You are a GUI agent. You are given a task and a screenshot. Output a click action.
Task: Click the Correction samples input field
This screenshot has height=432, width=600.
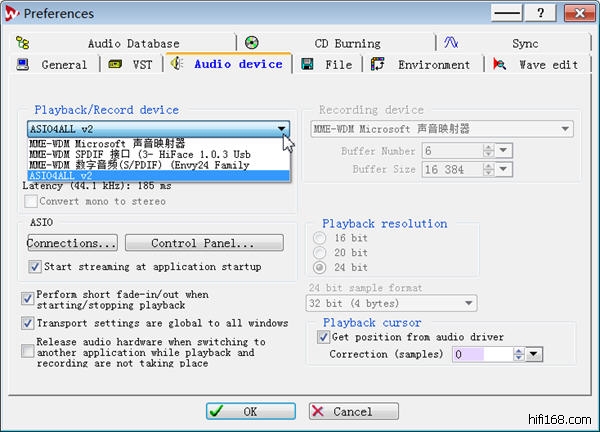point(482,354)
